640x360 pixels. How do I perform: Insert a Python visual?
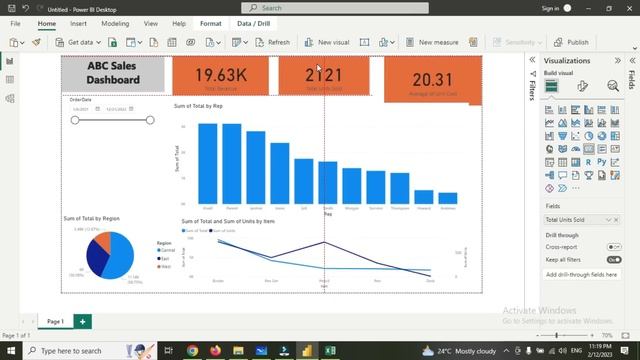pyautogui.click(x=602, y=162)
